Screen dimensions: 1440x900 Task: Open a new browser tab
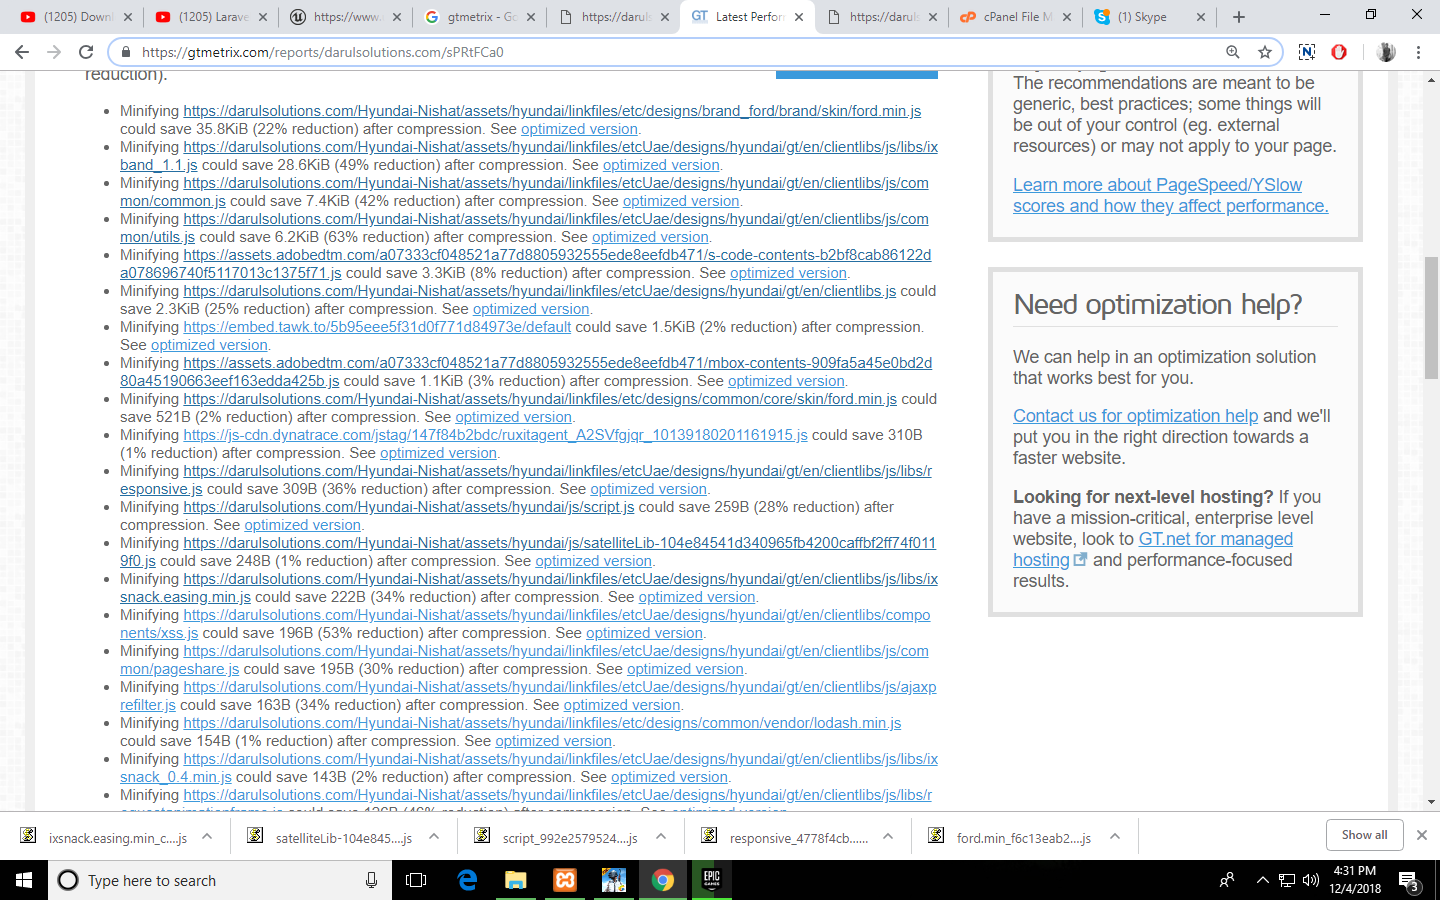click(x=1239, y=17)
